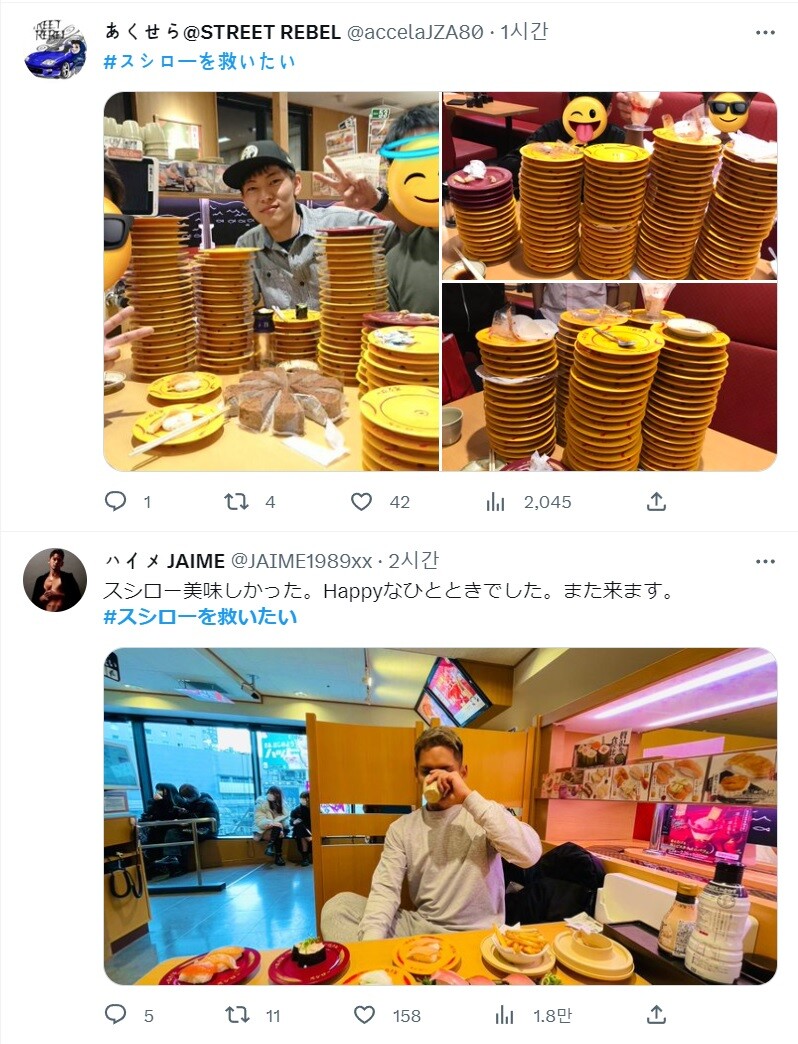
Task: Like the JAIME tweet with 158 likes
Action: pyautogui.click(x=363, y=1015)
